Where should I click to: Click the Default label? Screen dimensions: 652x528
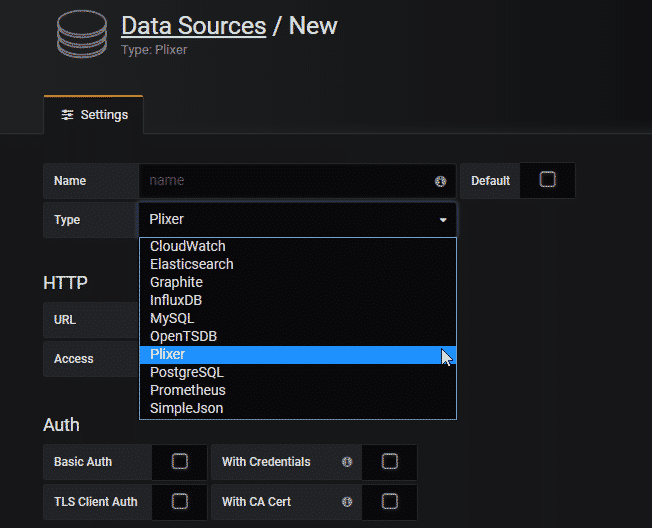pyautogui.click(x=490, y=181)
